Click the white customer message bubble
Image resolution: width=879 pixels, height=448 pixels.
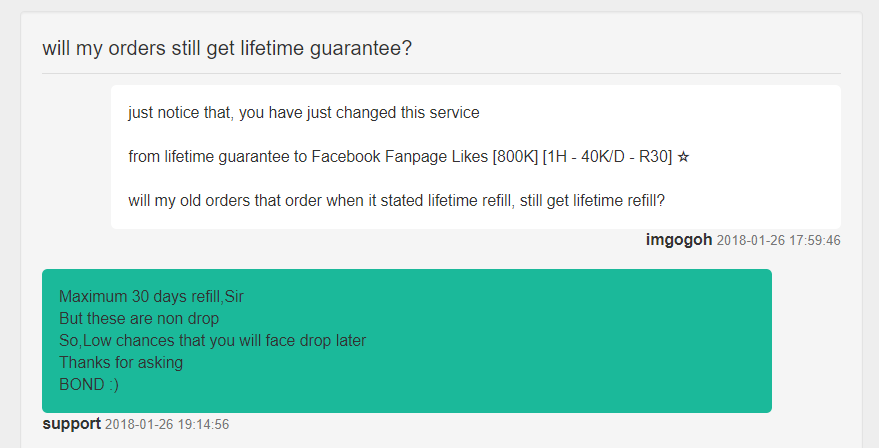475,157
